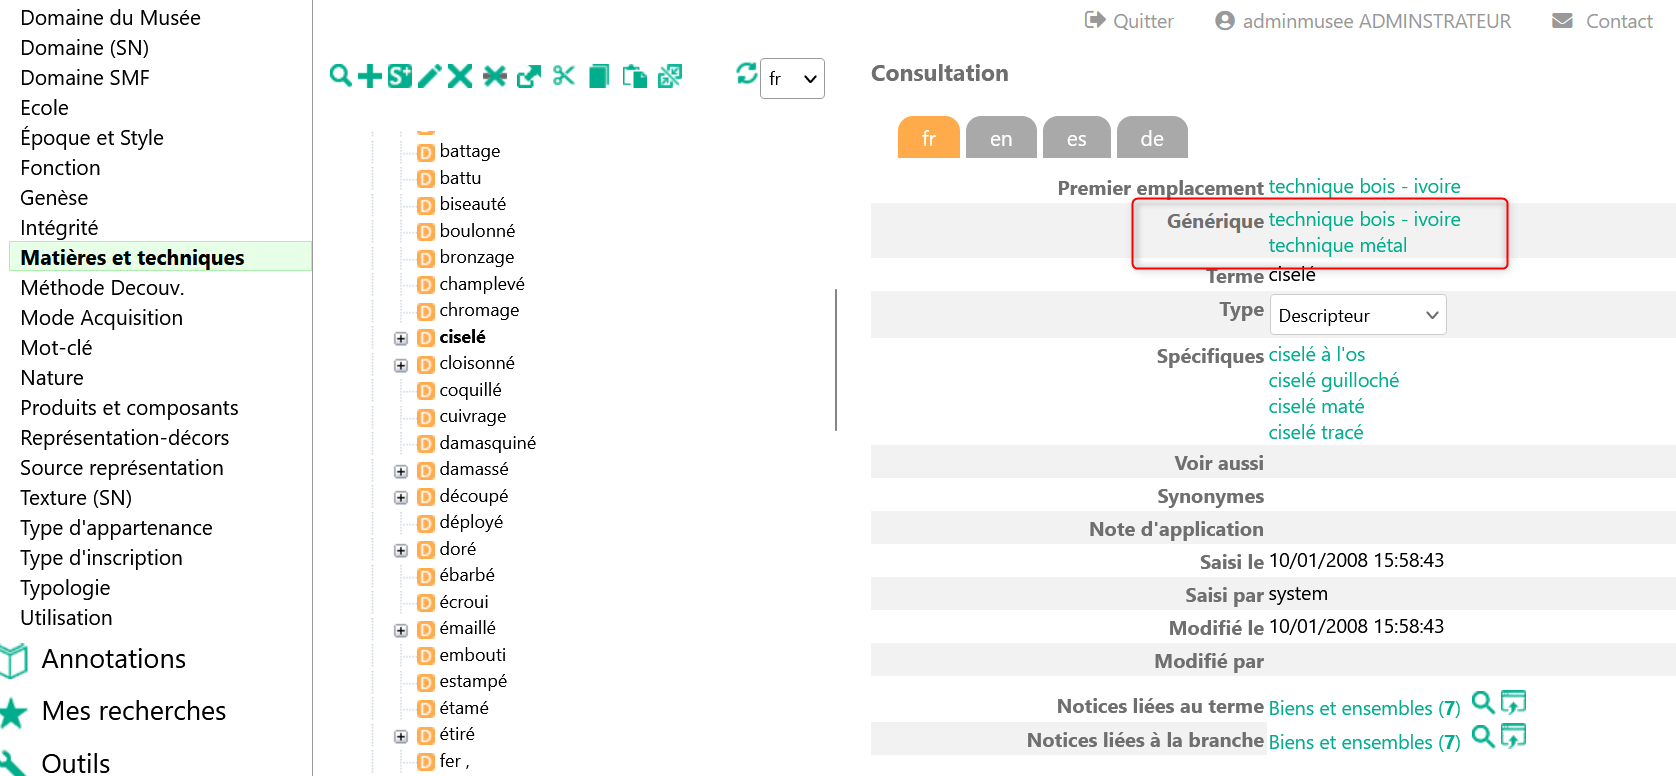Switch to the de language tab
The width and height of the screenshot is (1676, 776).
tap(1152, 138)
